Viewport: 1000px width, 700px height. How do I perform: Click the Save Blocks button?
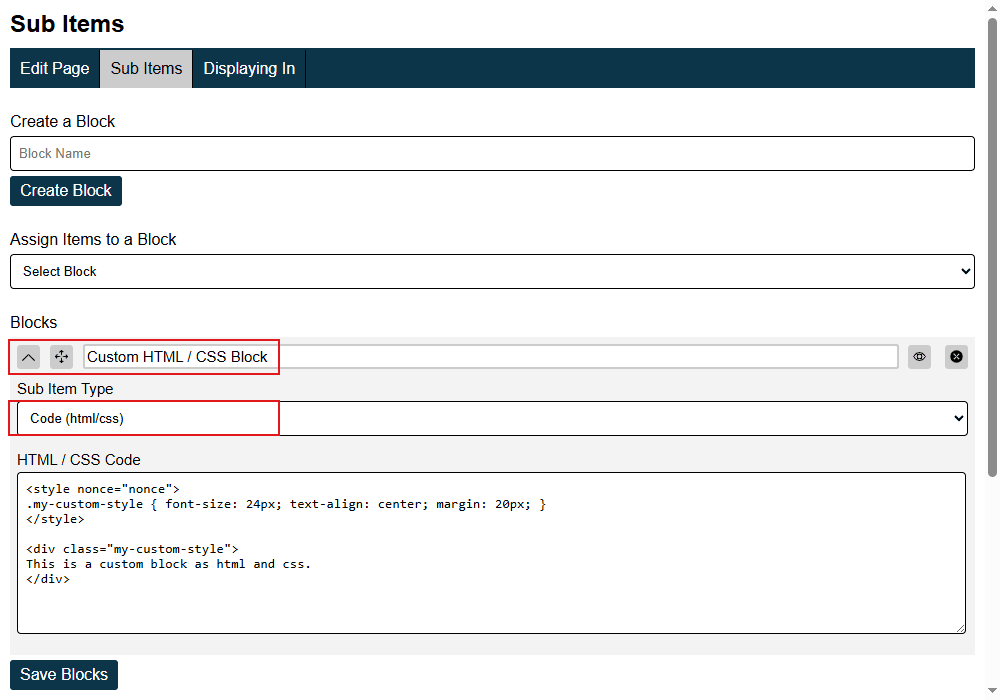tap(64, 674)
